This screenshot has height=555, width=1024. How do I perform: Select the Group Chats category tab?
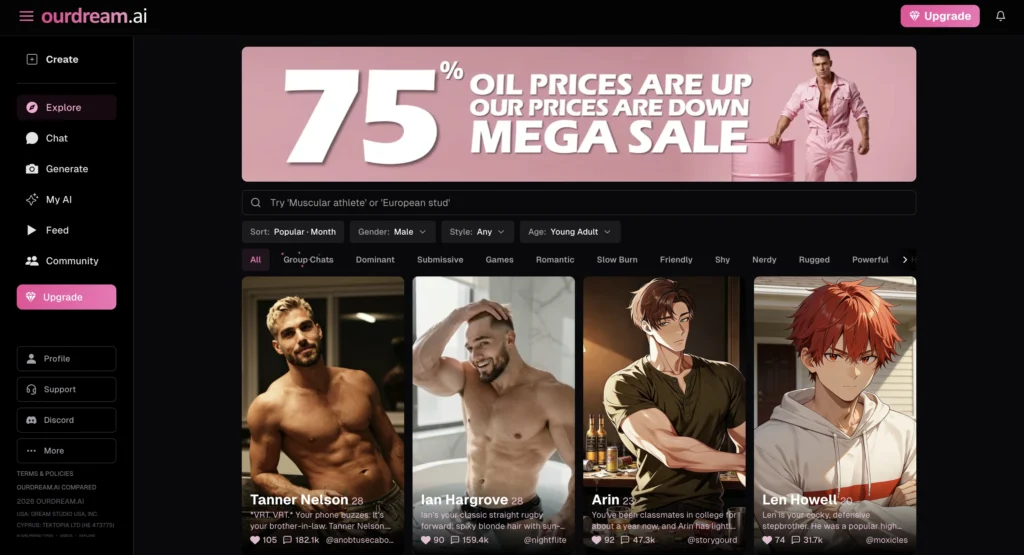click(308, 259)
